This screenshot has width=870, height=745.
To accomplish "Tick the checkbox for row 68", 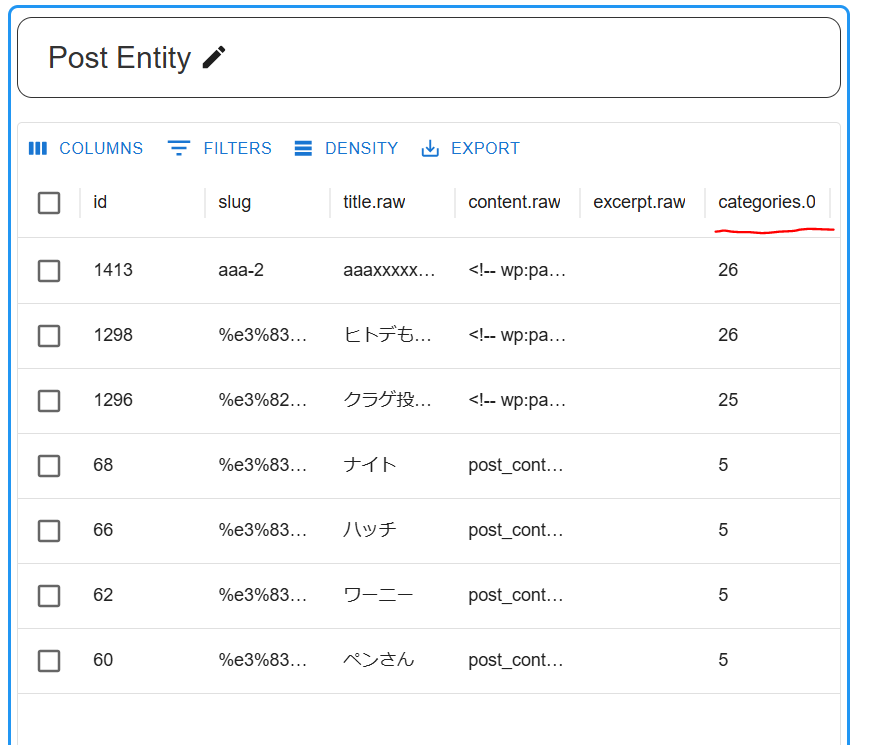I will point(49,465).
